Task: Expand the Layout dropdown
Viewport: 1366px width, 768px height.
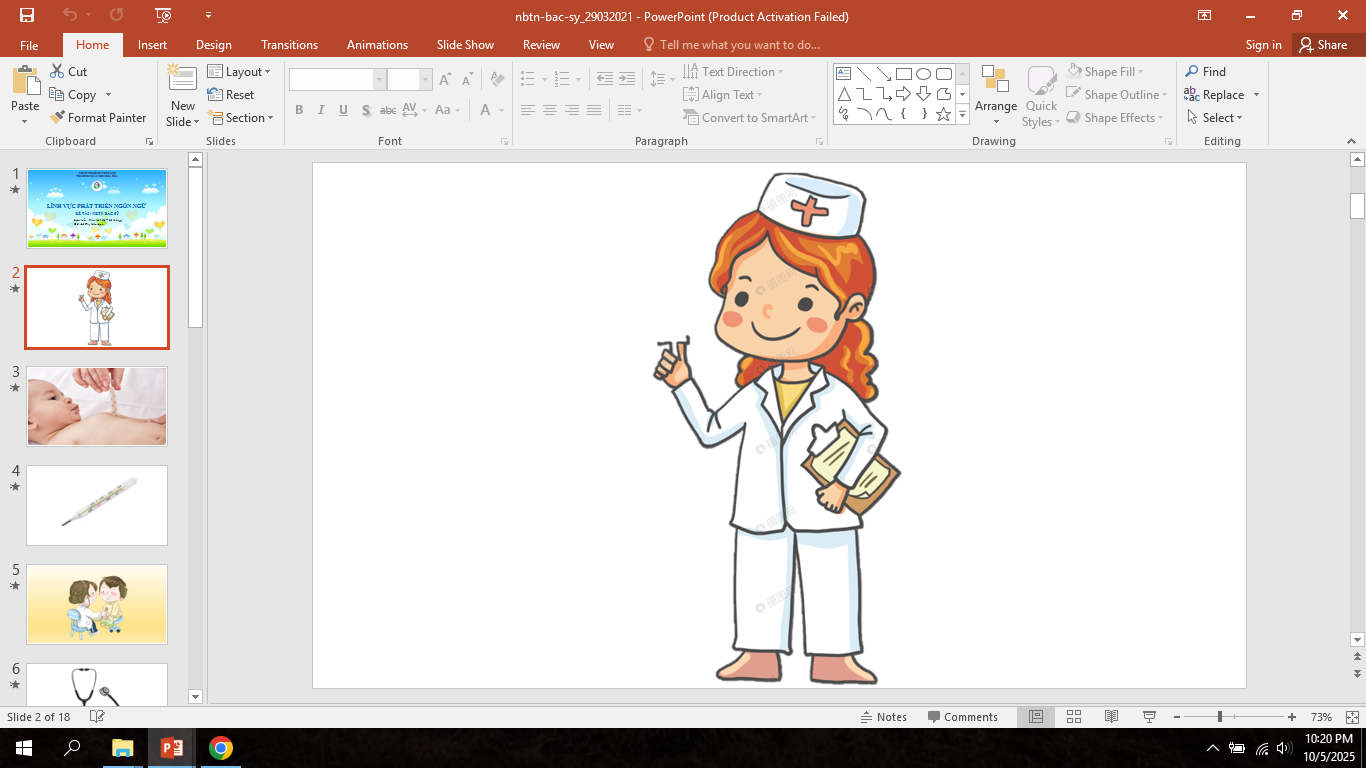Action: coord(240,72)
